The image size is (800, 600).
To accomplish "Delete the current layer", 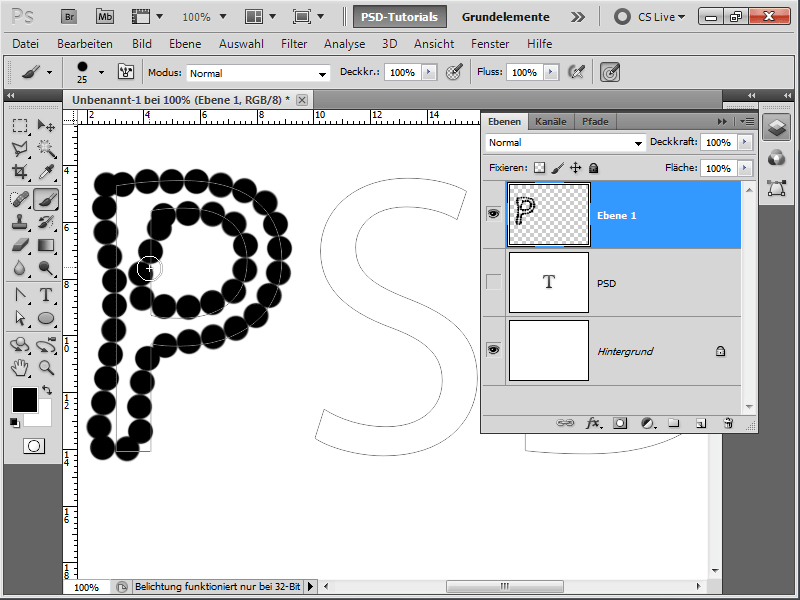I will coord(728,423).
